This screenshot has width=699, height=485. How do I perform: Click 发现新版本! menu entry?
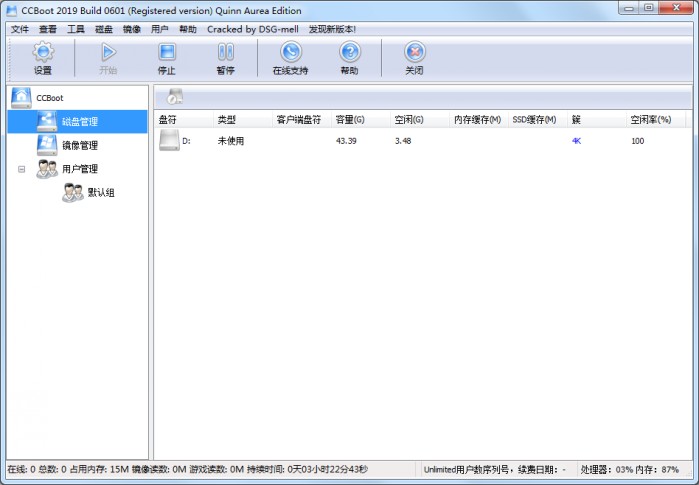[x=332, y=29]
